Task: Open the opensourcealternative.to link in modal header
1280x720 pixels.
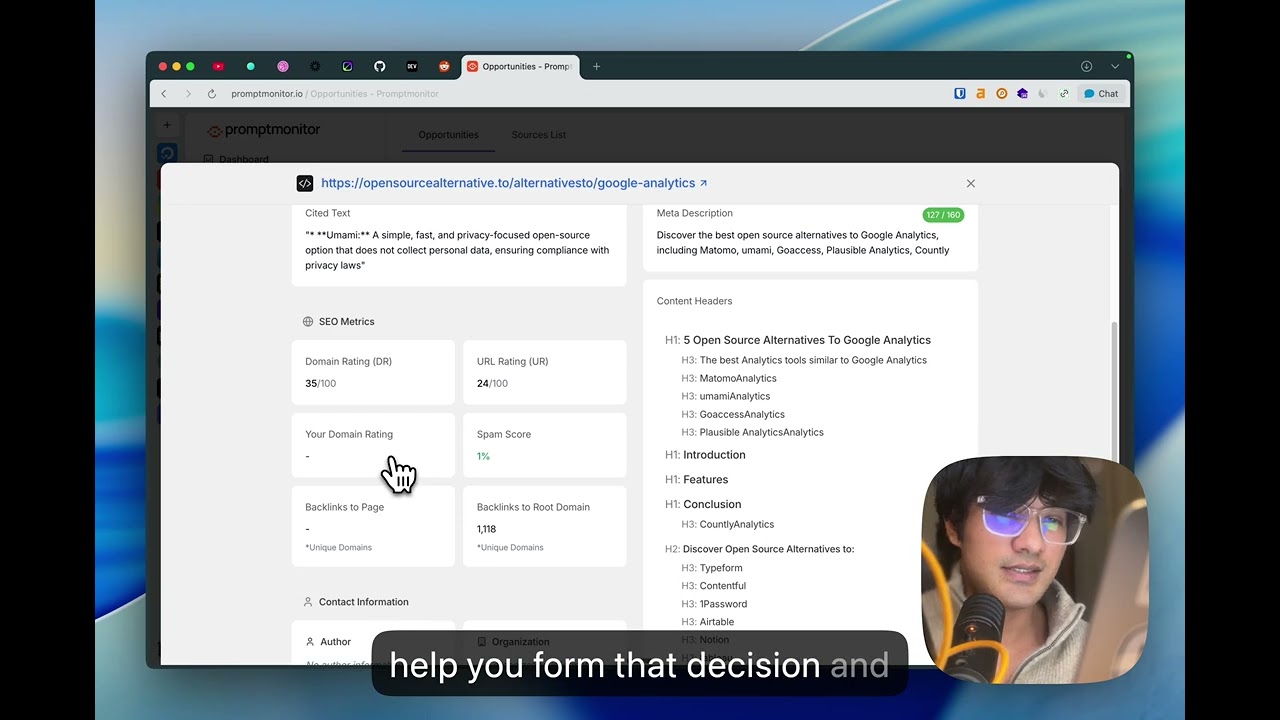Action: tap(514, 183)
